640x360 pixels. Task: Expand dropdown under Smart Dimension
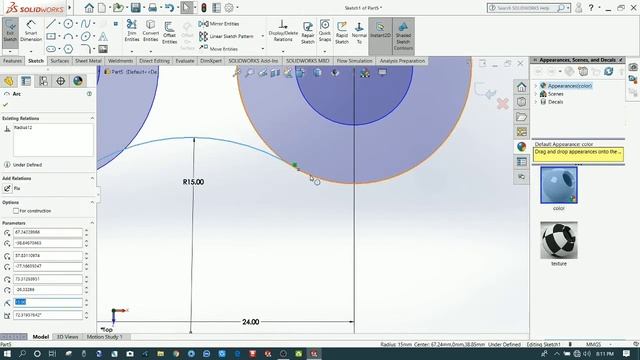(x=31, y=51)
